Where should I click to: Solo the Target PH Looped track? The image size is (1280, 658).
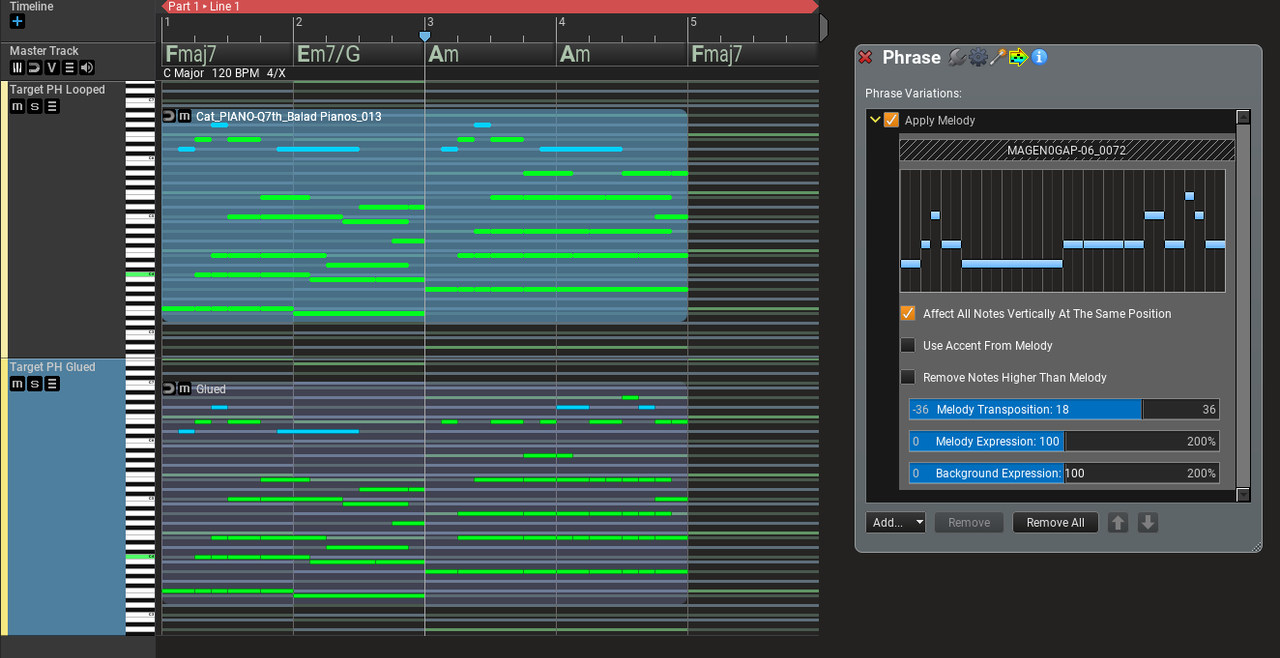coord(34,106)
